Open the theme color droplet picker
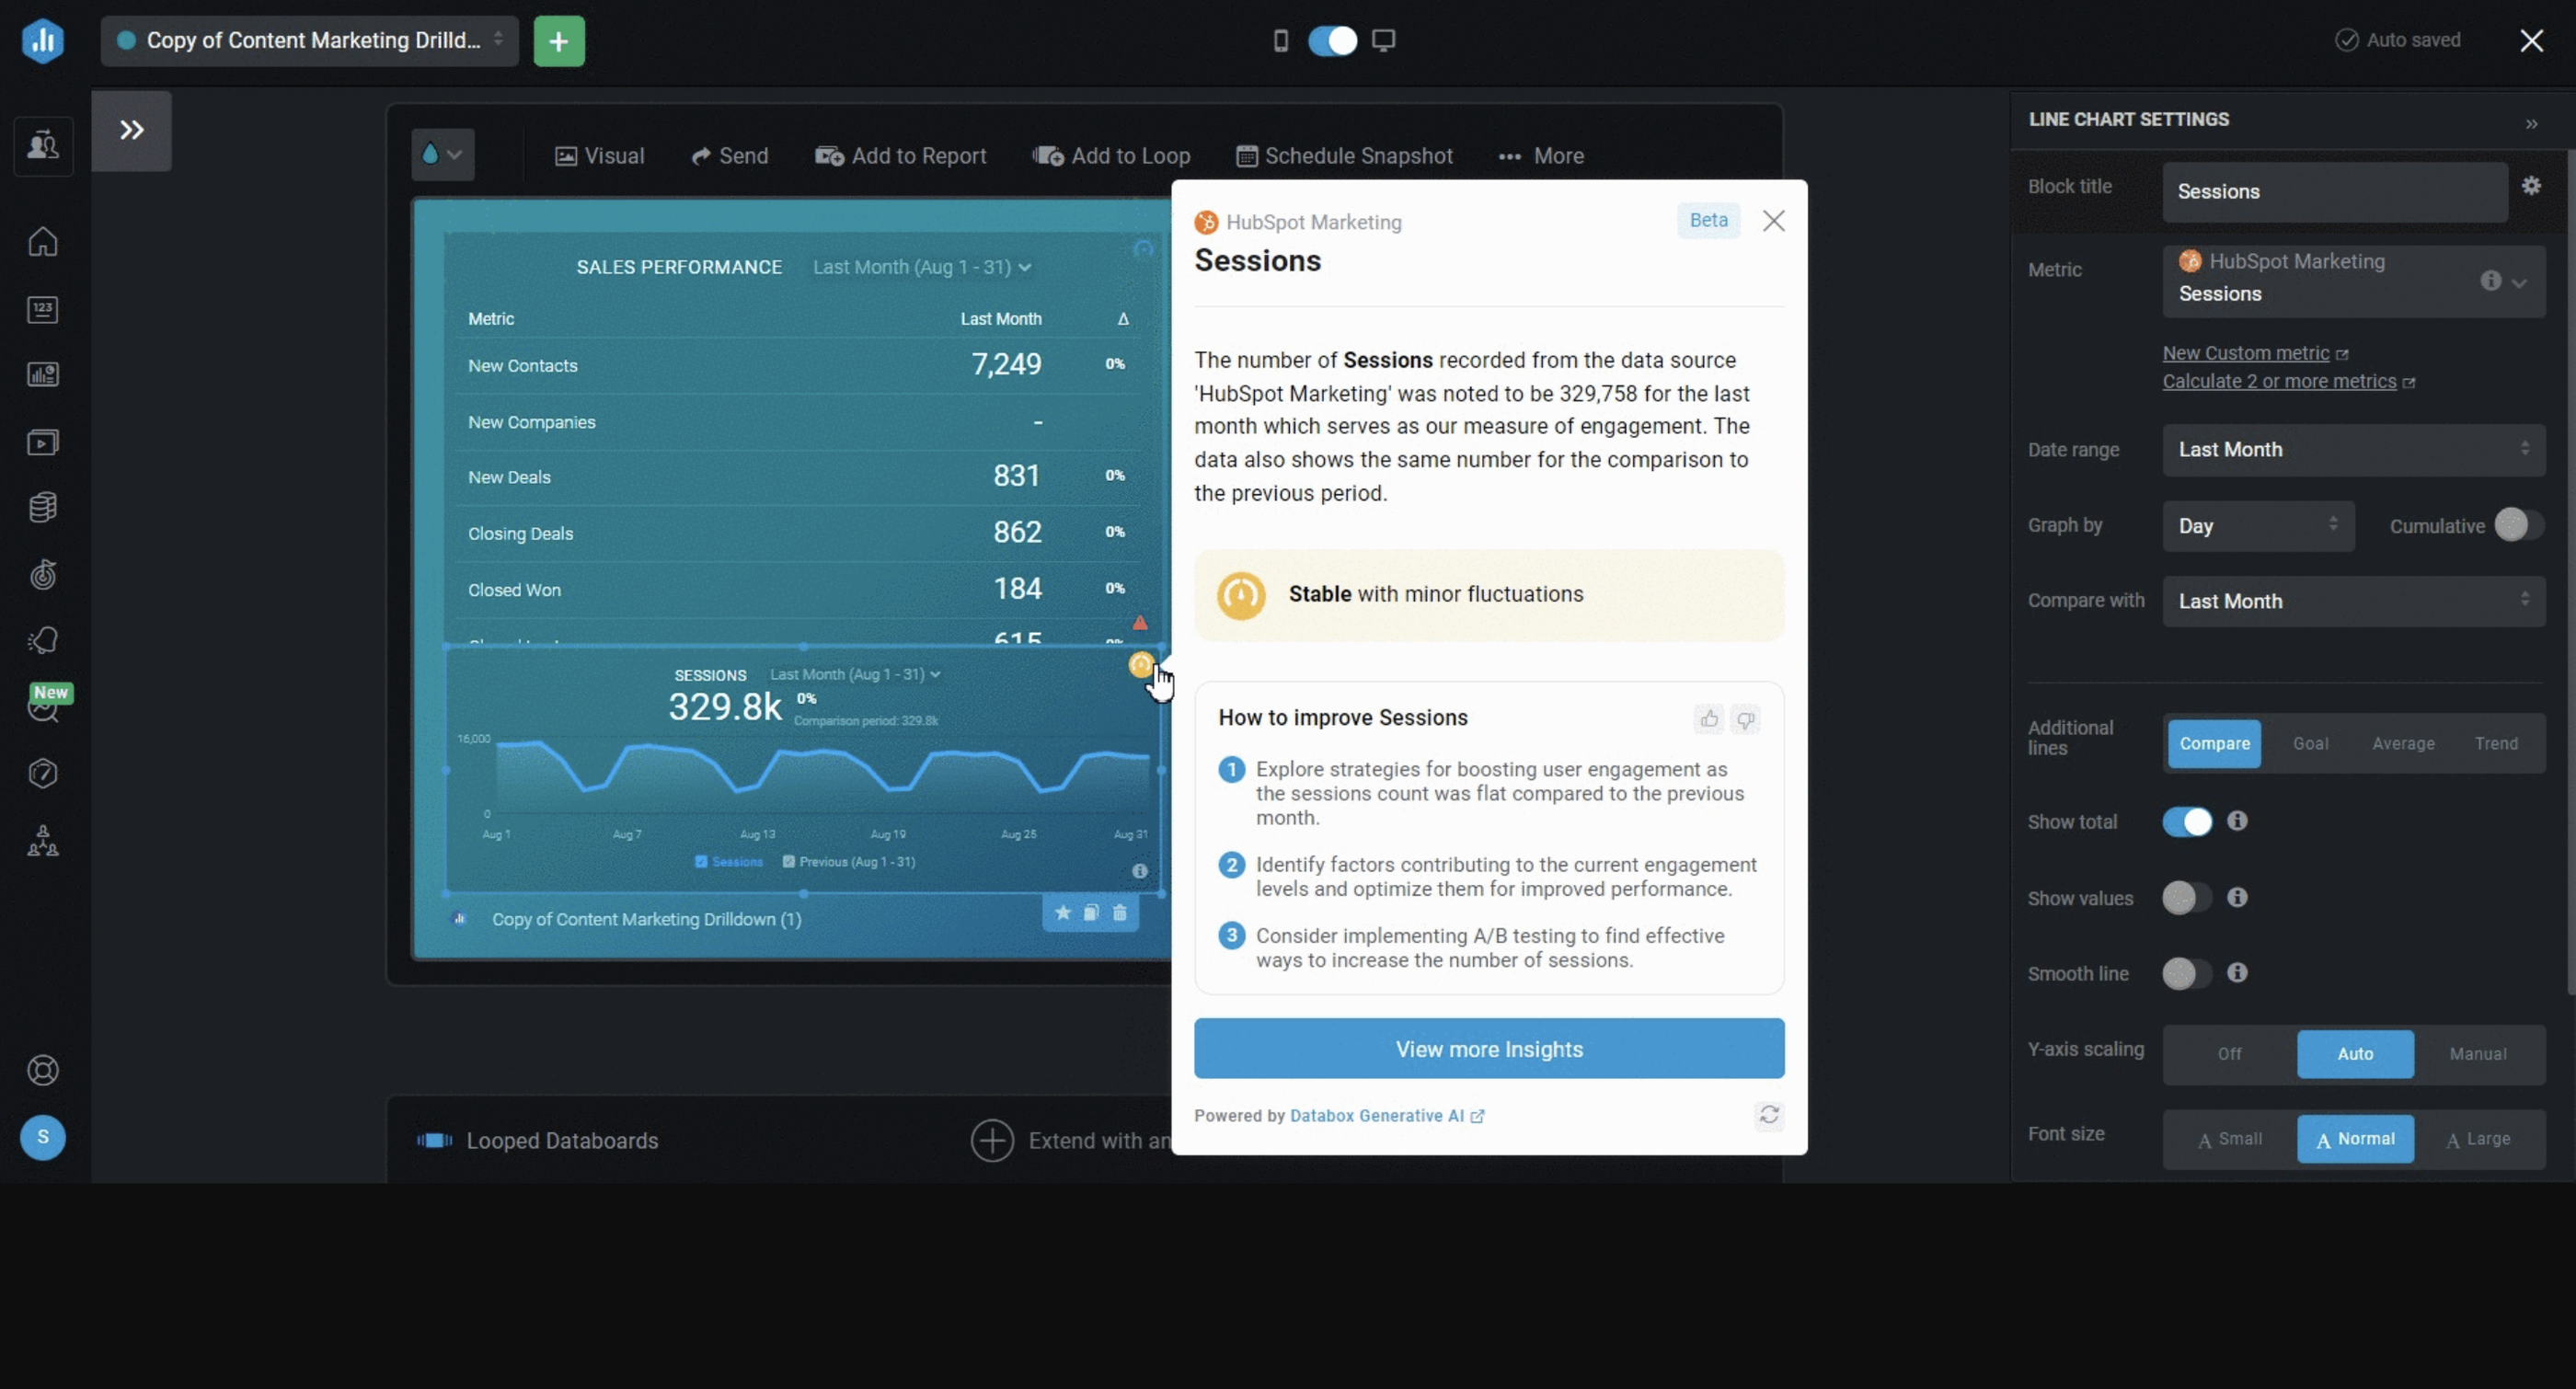 click(x=442, y=155)
